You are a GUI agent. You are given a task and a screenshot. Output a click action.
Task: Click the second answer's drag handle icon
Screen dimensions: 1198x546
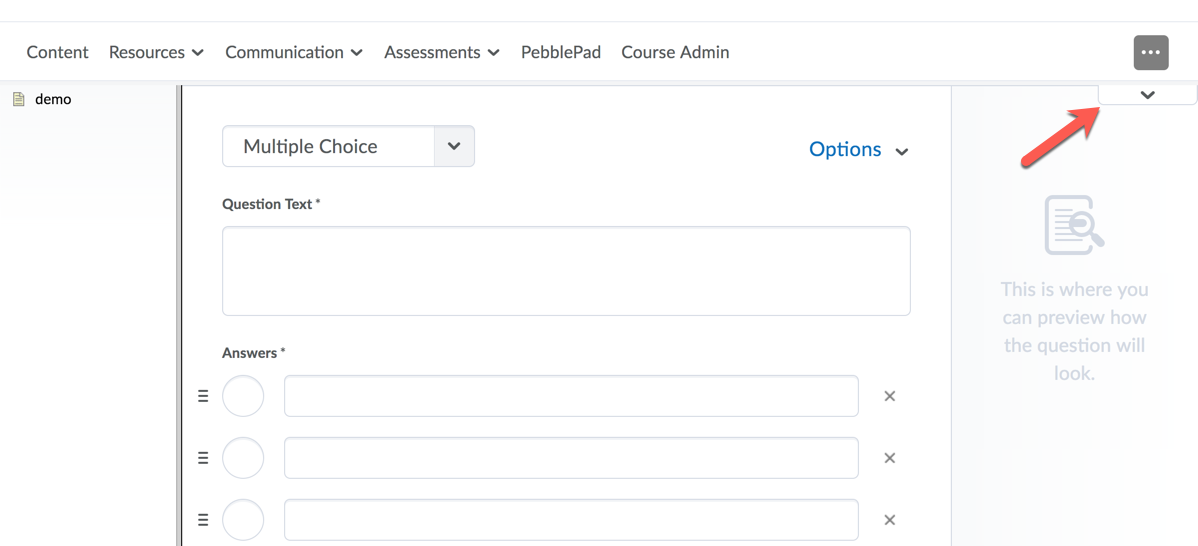tap(203, 458)
